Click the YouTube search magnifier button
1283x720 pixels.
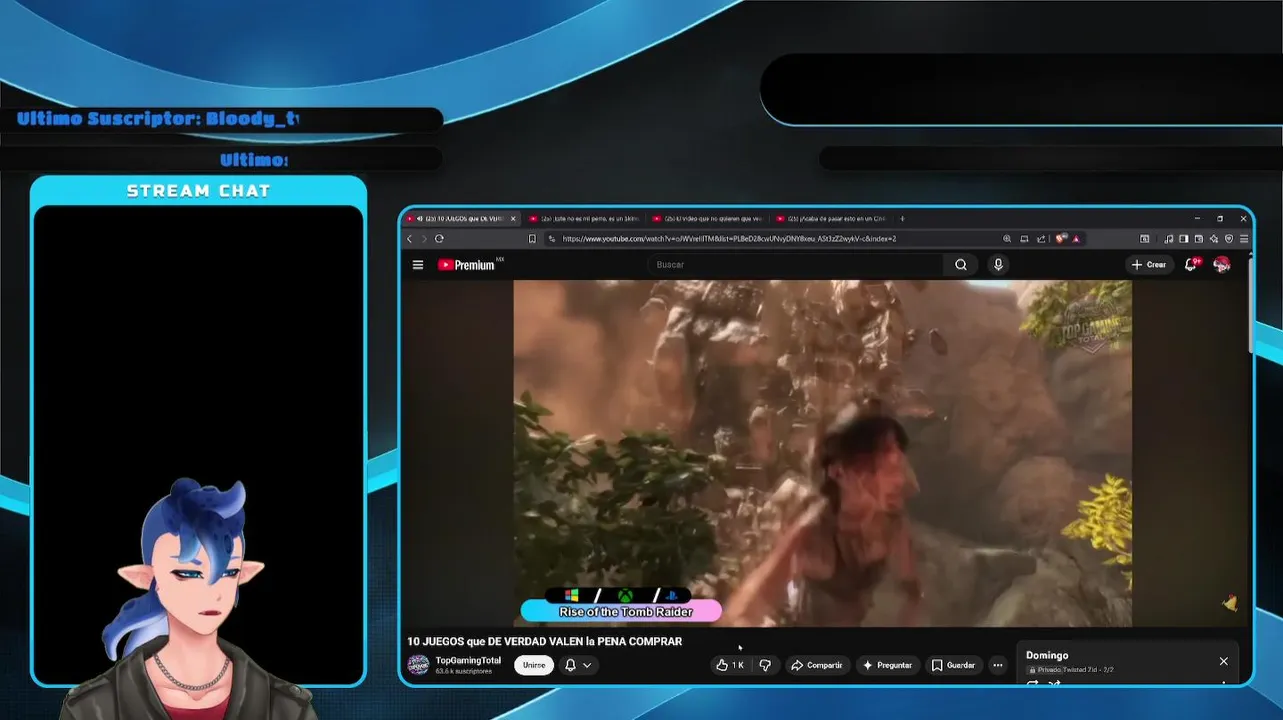[961, 265]
